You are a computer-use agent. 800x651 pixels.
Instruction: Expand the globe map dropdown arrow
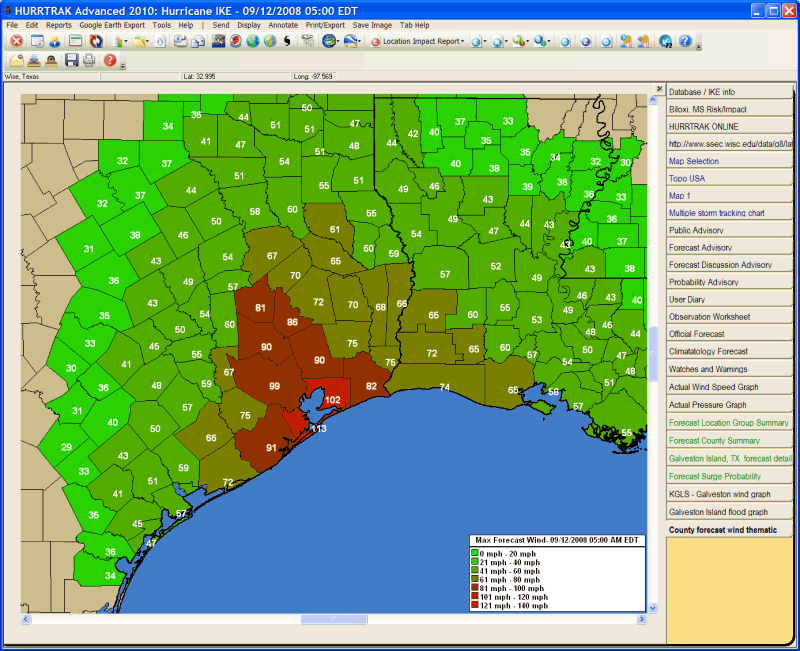pyautogui.click(x=340, y=42)
